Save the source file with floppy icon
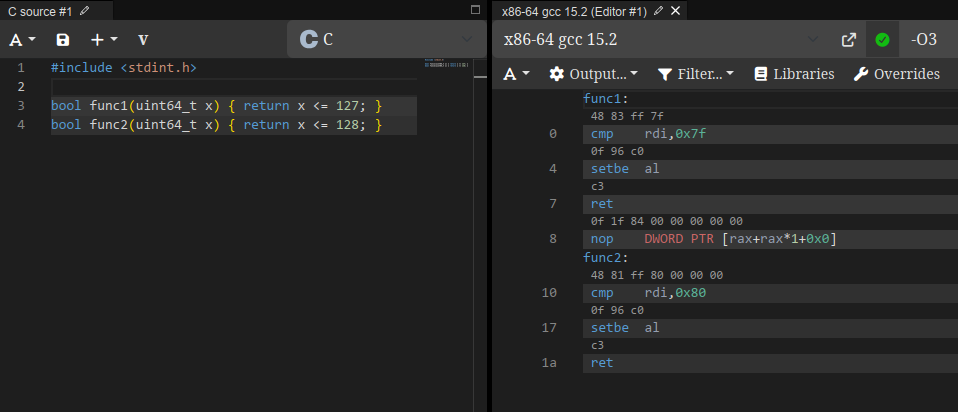Viewport: 958px width, 412px height. point(63,40)
